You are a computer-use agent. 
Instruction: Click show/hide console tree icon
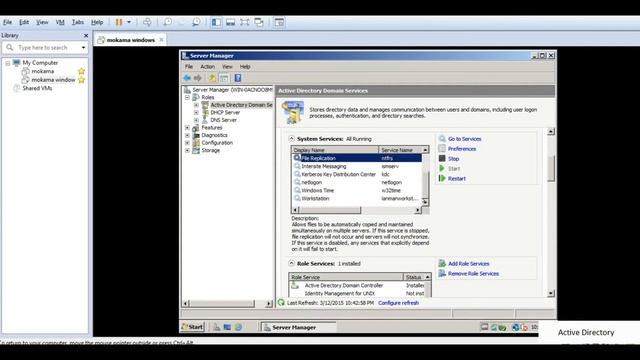click(x=224, y=78)
